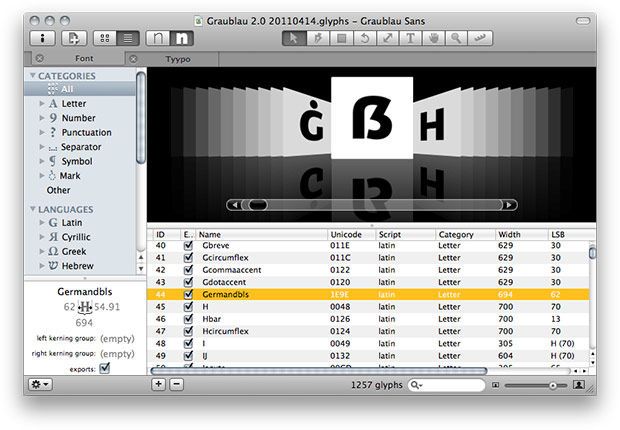Image resolution: width=620 pixels, height=430 pixels.
Task: Toggle export checkbox for Hcircumflex
Action: click(189, 331)
